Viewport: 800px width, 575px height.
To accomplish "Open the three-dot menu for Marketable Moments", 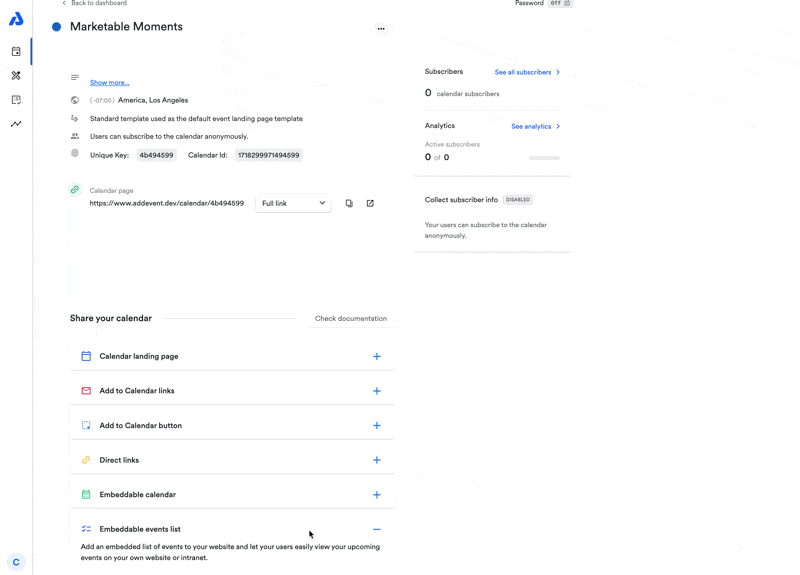I will (381, 29).
